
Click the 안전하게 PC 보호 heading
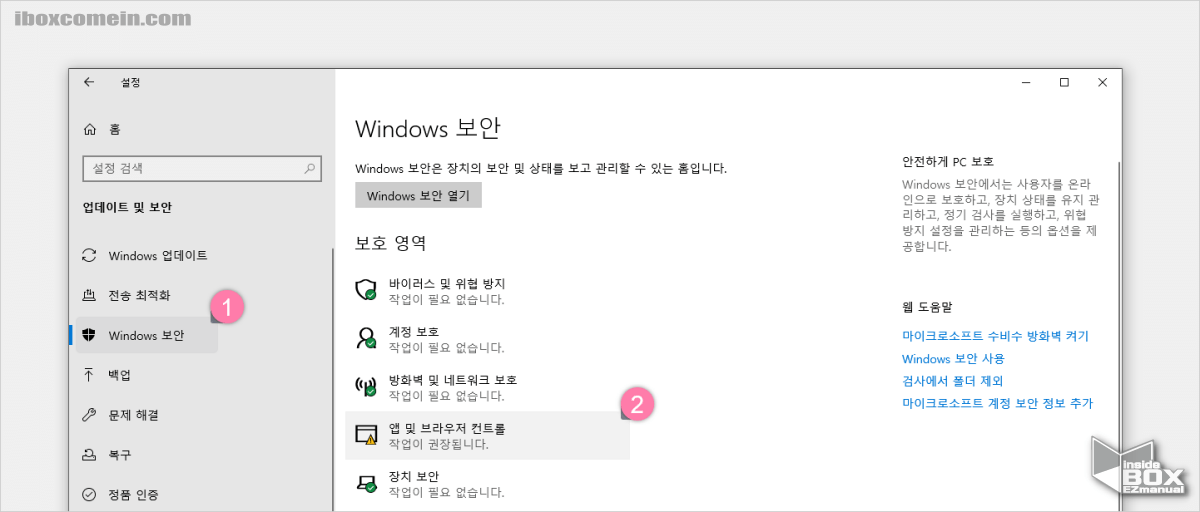point(947,161)
